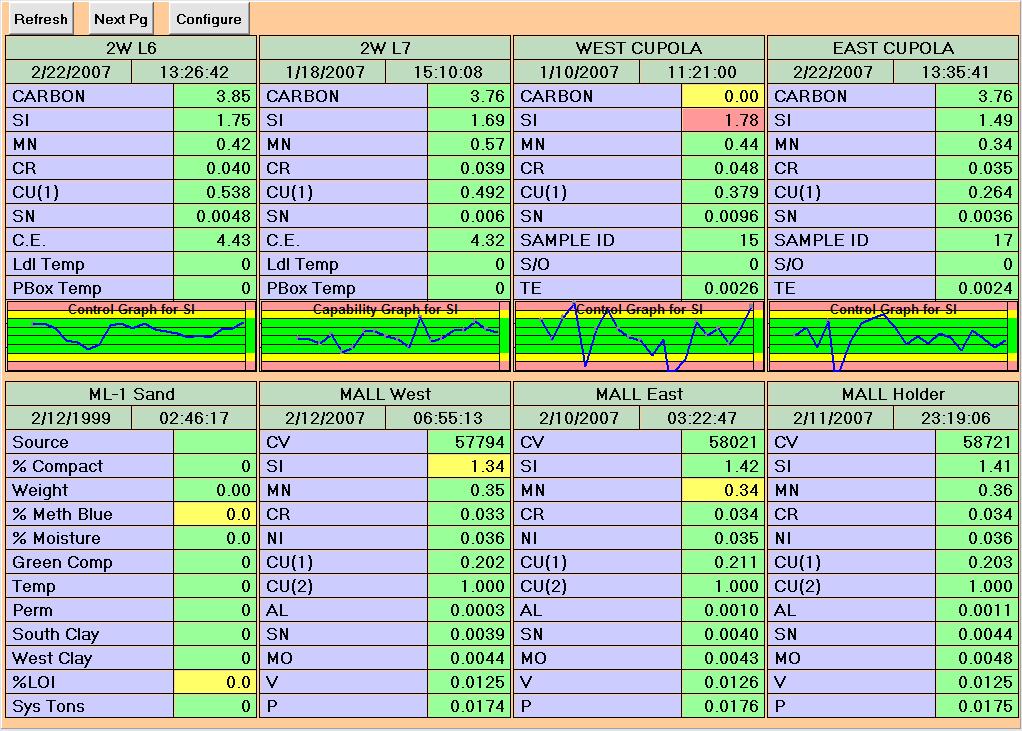
Task: Click MALL East MO value 0.0043
Action: [x=723, y=659]
